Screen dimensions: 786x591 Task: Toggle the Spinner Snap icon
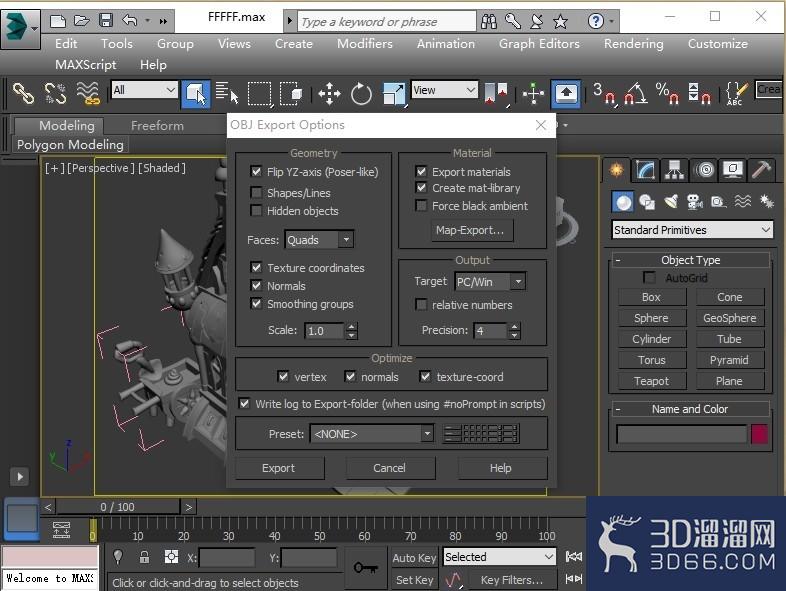pos(699,93)
